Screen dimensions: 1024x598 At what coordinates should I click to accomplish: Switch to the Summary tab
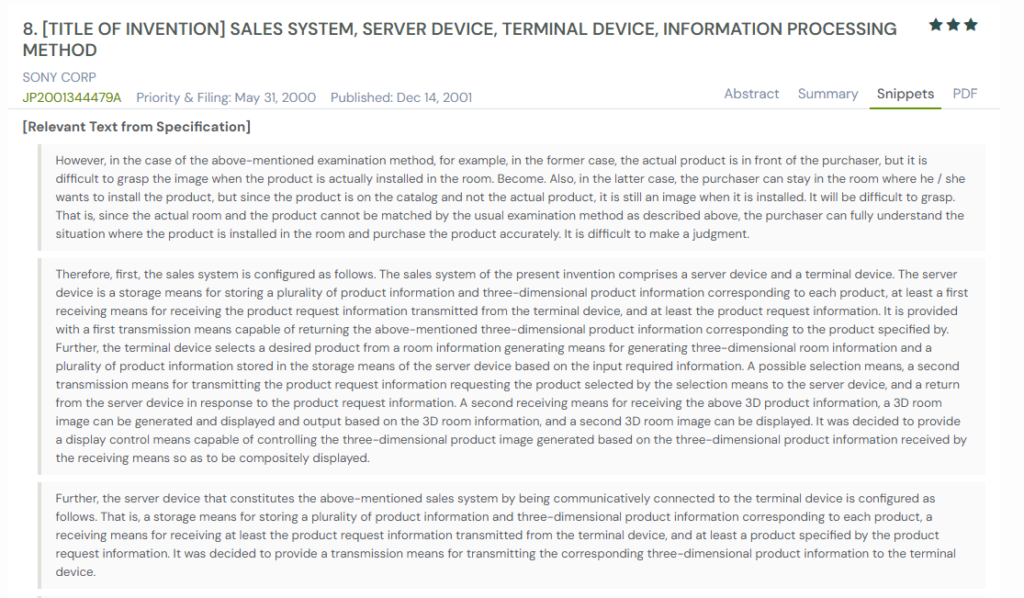pyautogui.click(x=827, y=94)
